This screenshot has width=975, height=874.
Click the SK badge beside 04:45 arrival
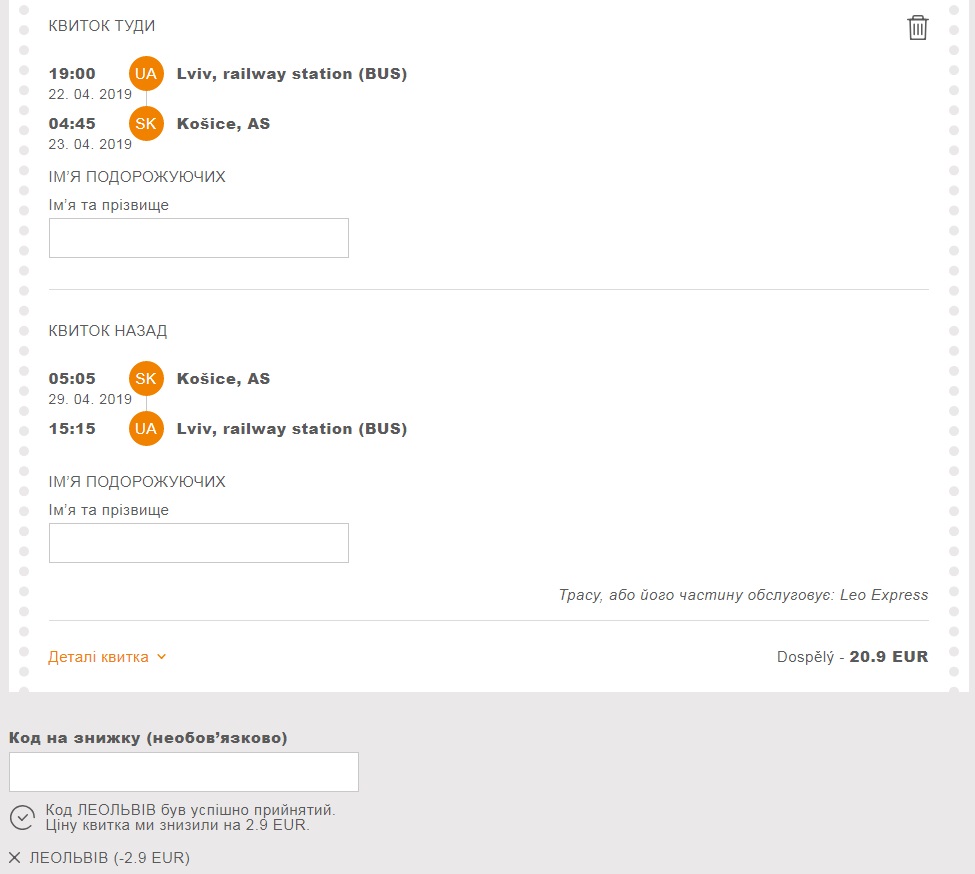pos(146,124)
